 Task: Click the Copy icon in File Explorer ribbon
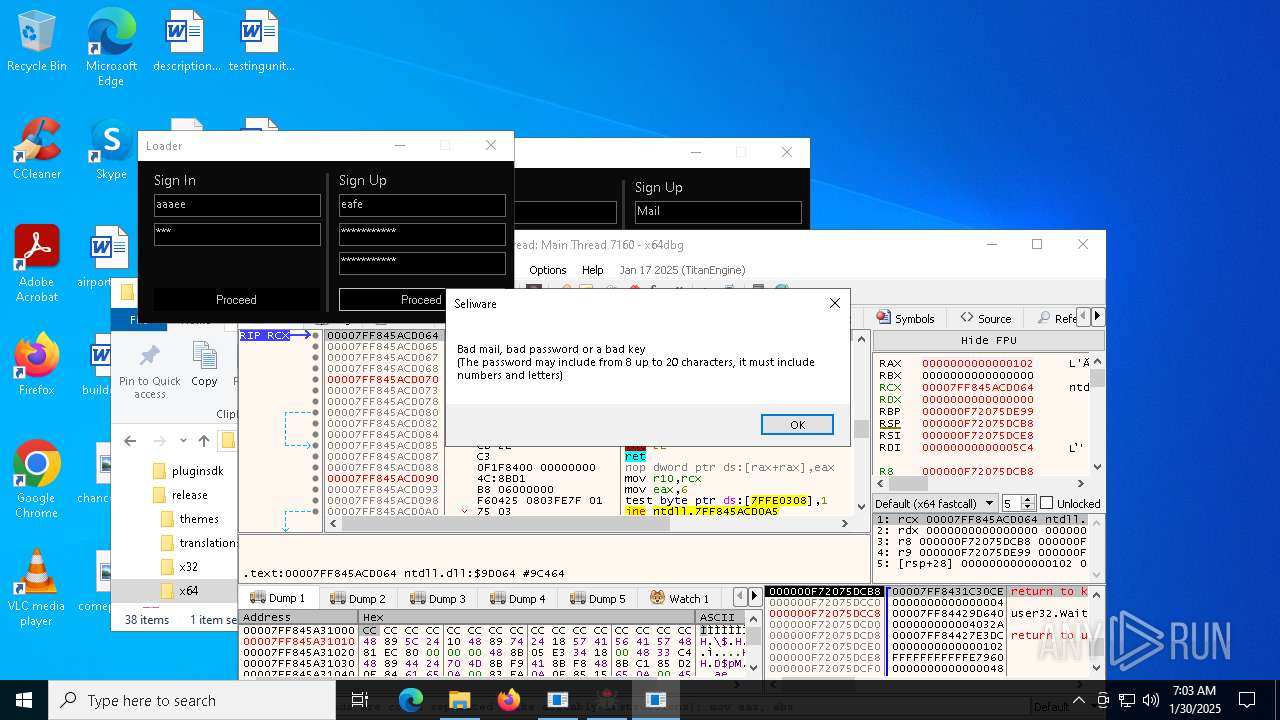click(x=204, y=365)
